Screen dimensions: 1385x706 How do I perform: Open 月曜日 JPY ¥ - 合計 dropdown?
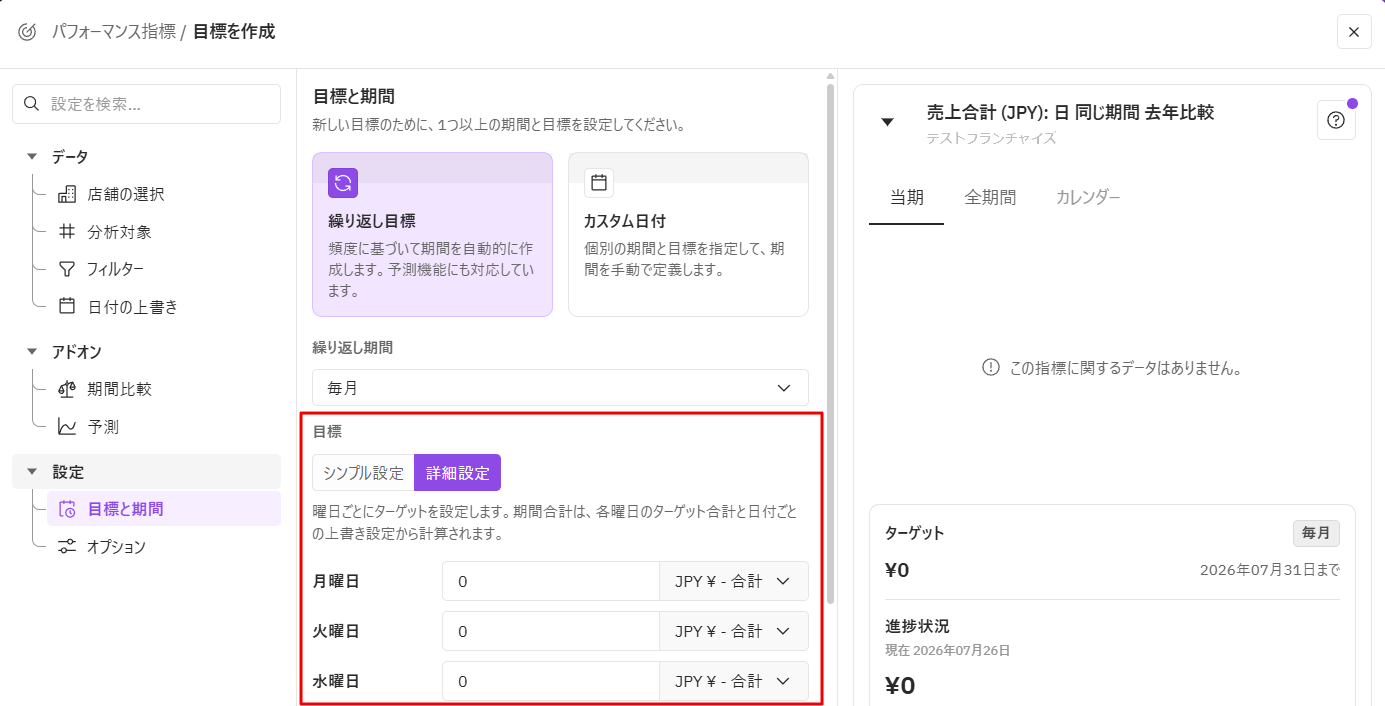pos(733,581)
